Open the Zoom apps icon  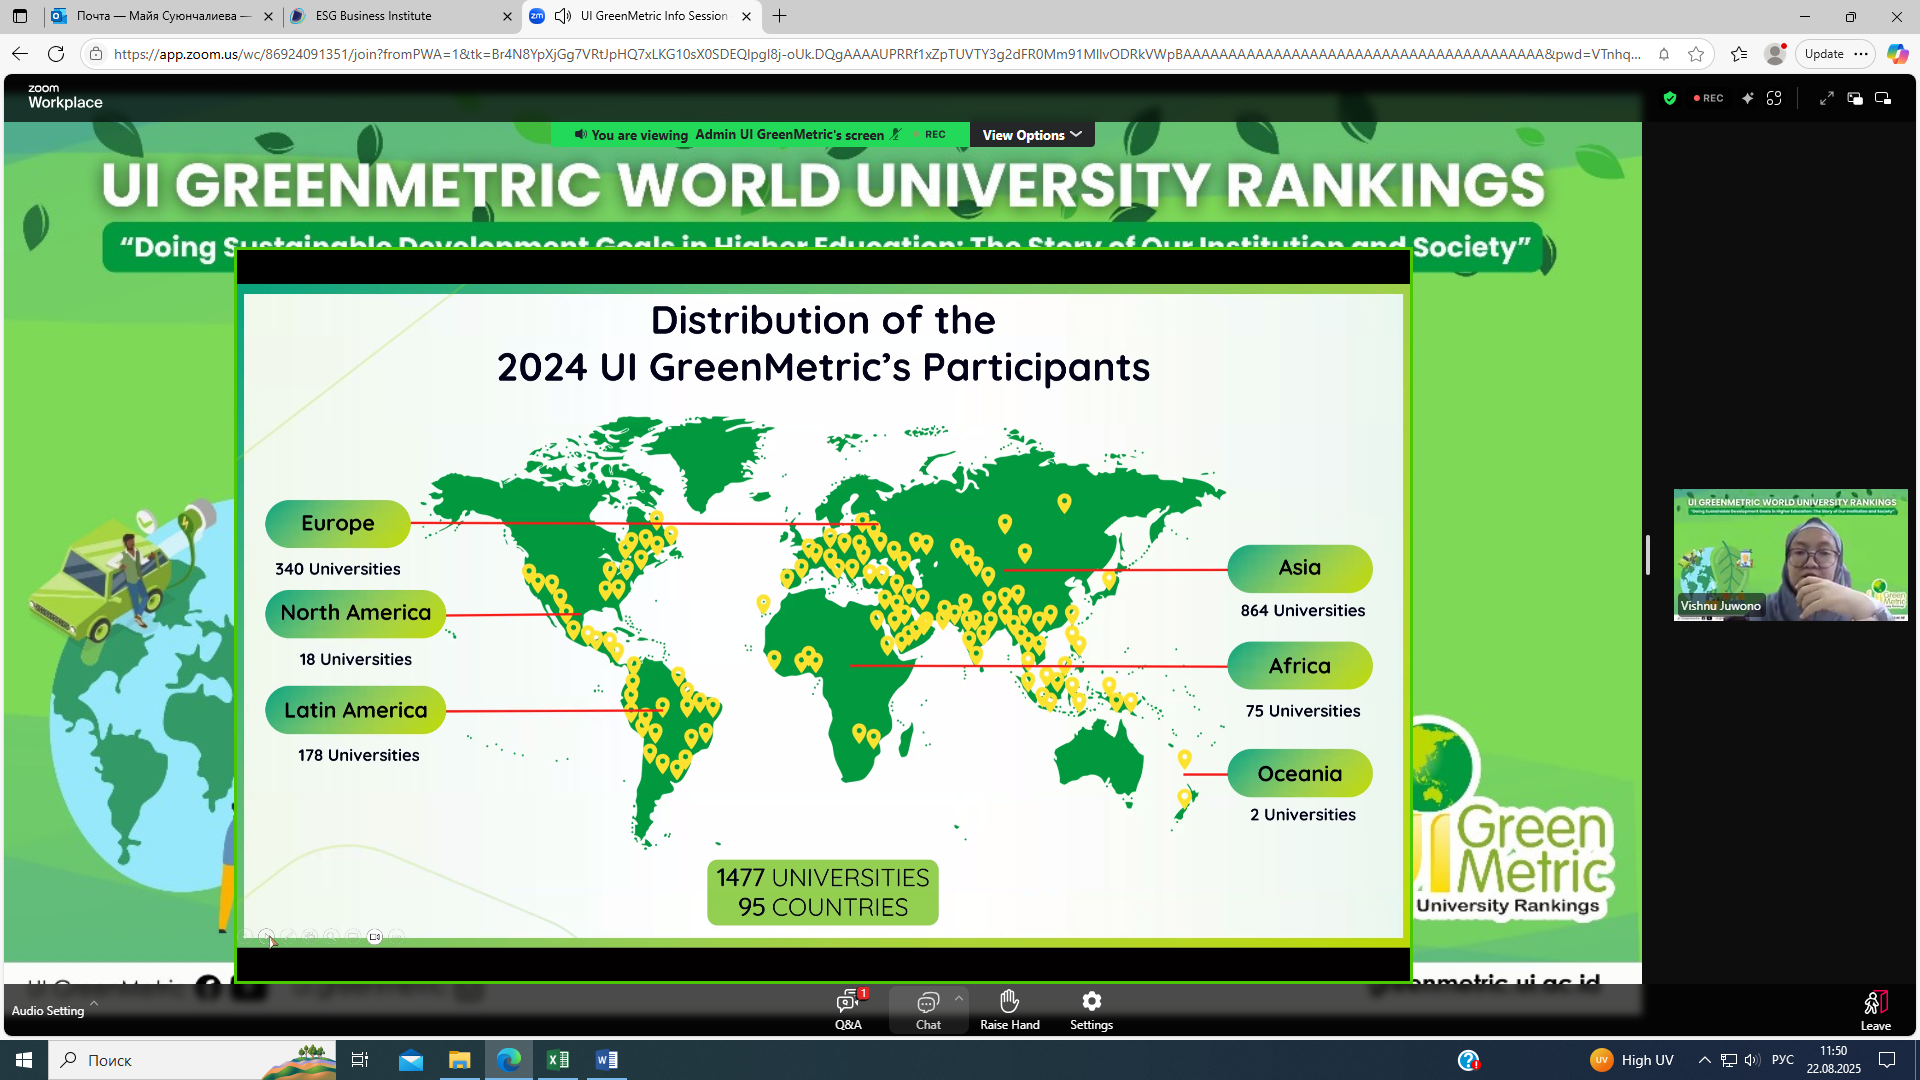click(x=1774, y=98)
